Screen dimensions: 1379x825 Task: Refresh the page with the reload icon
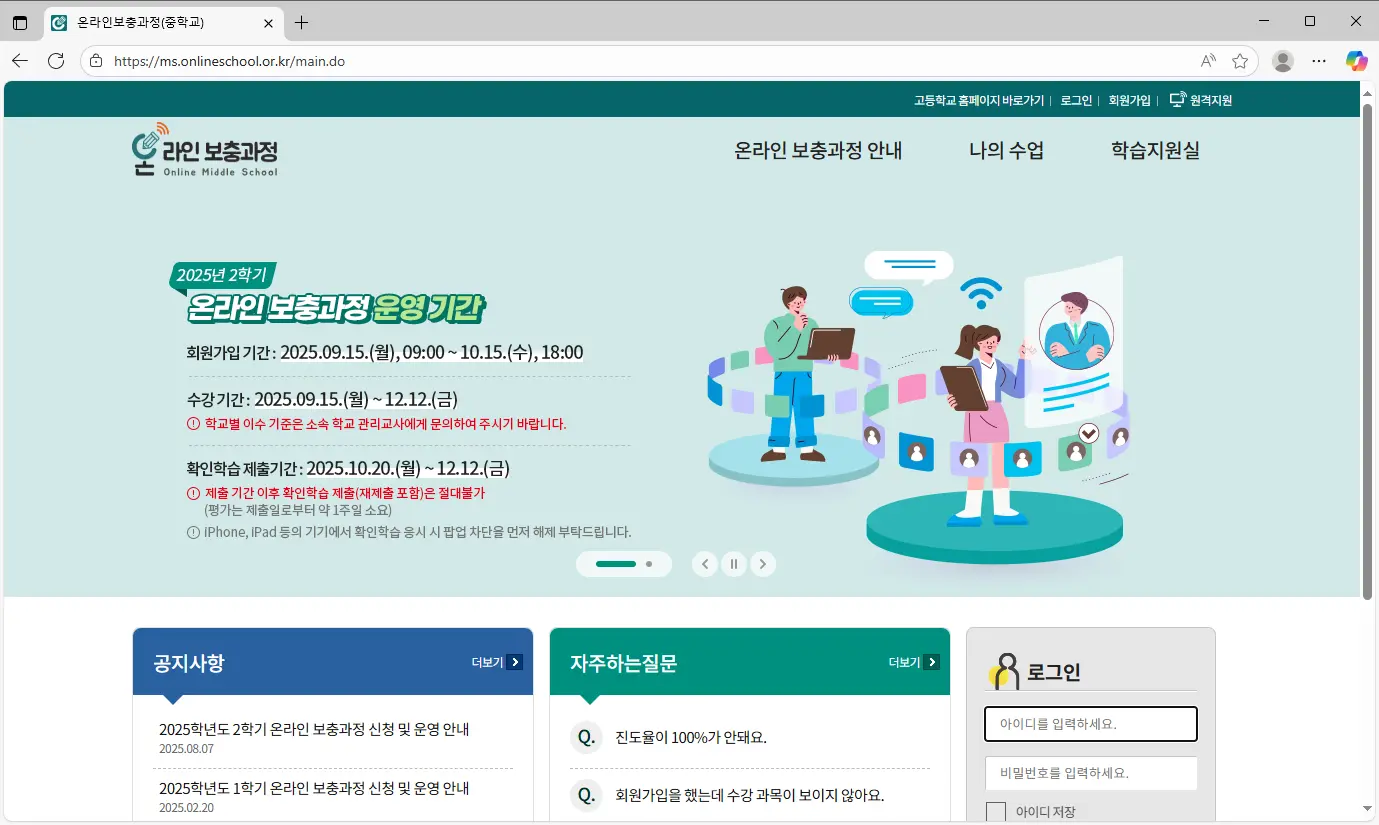click(56, 61)
